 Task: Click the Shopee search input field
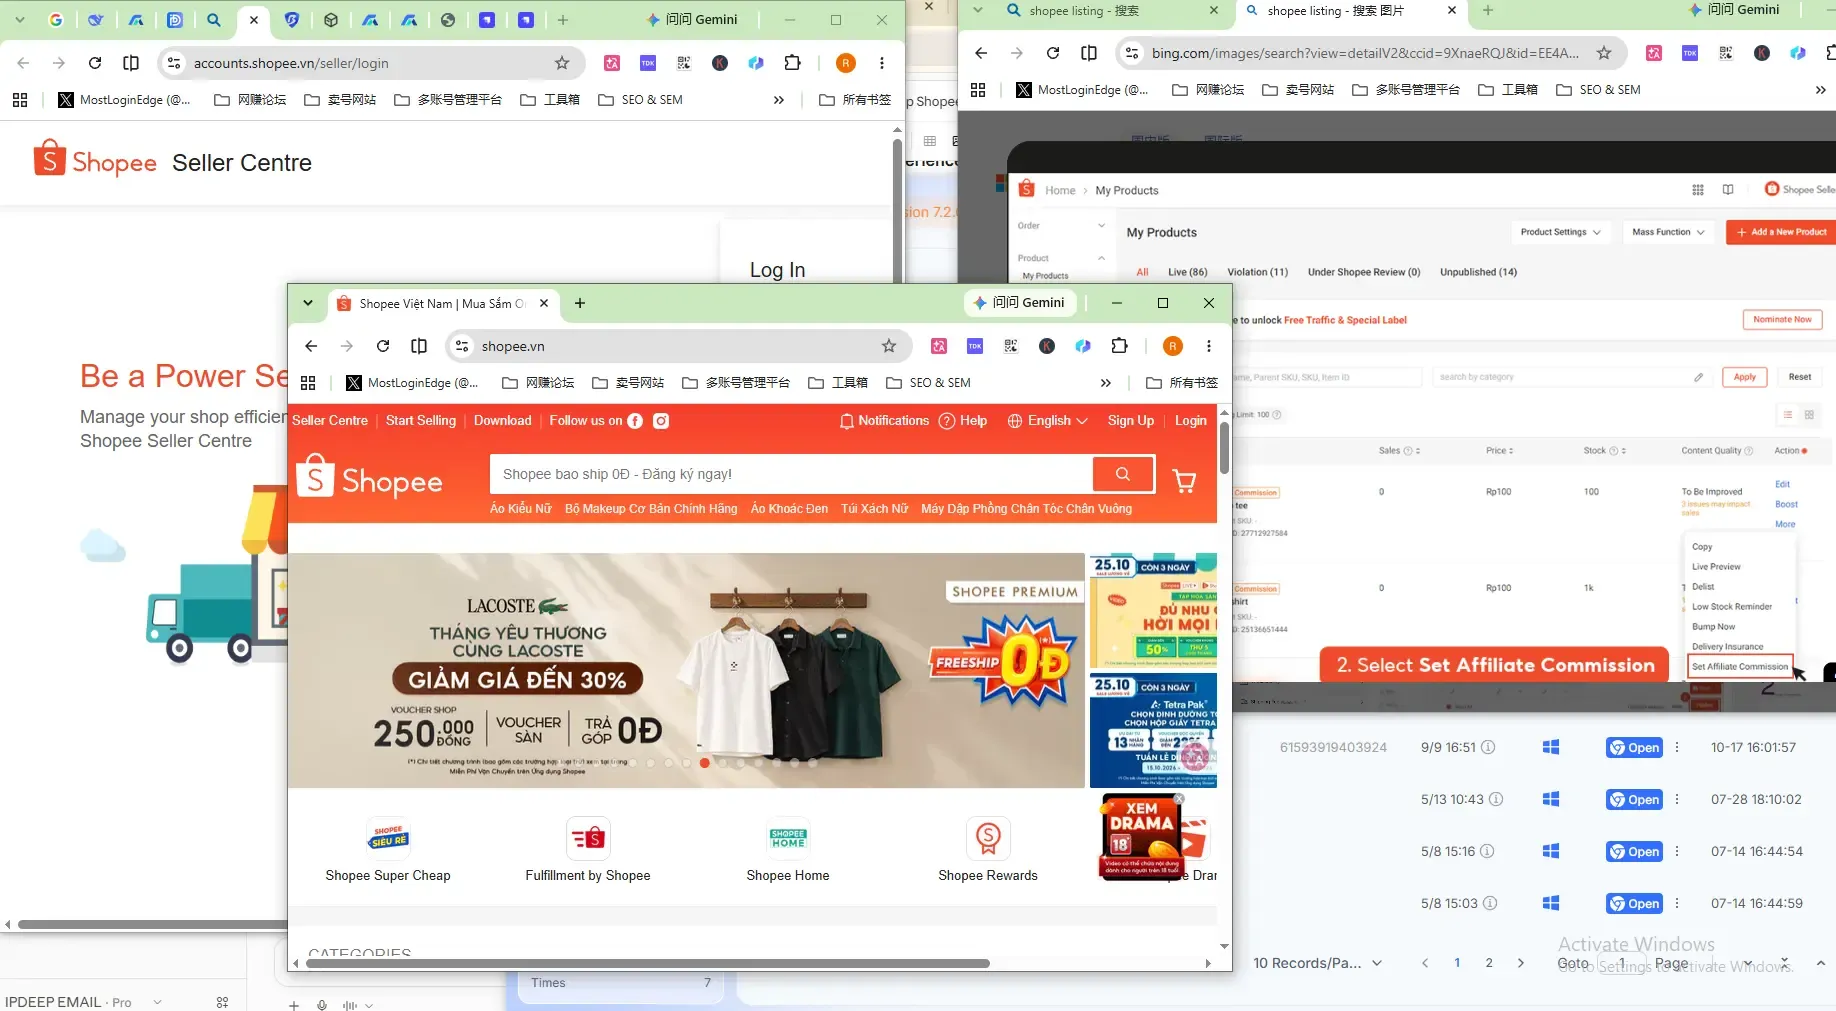click(x=790, y=474)
